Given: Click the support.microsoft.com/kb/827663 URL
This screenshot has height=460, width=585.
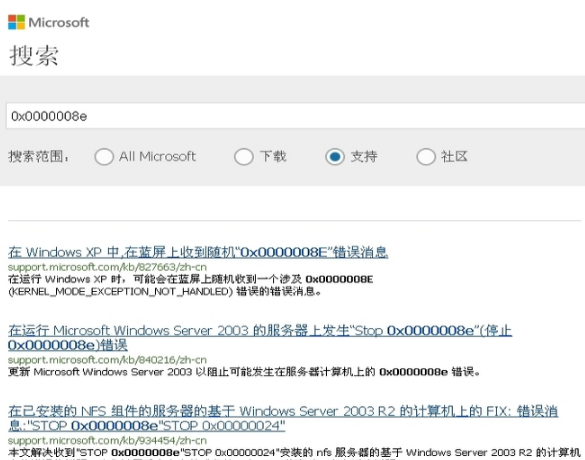Looking at the screenshot, I should pyautogui.click(x=107, y=267).
